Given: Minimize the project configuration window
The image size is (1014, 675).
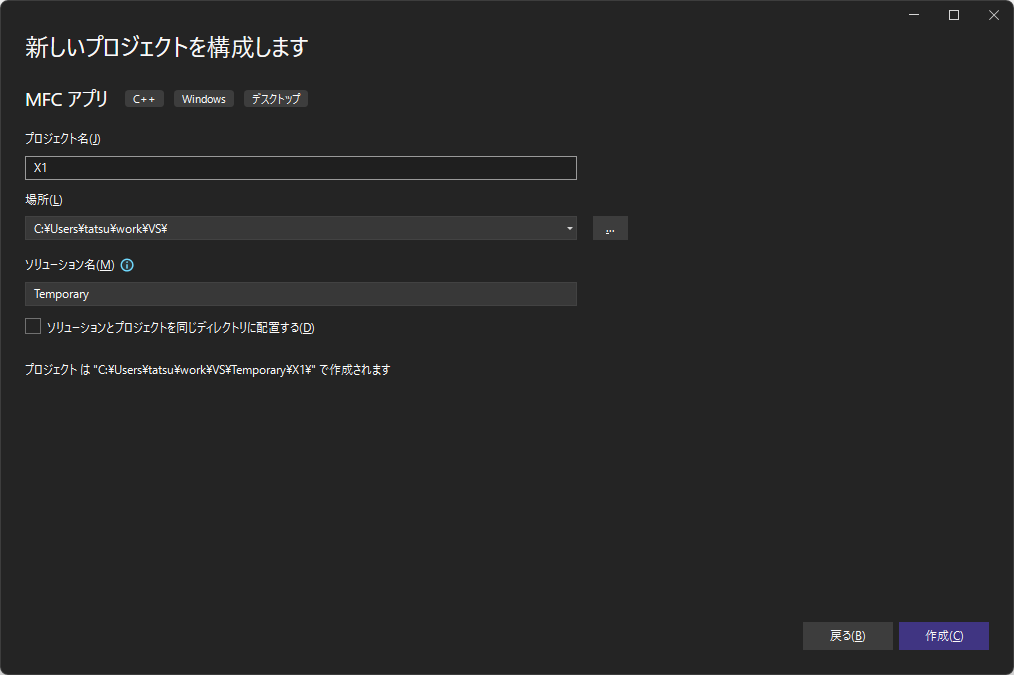Looking at the screenshot, I should pos(914,15).
